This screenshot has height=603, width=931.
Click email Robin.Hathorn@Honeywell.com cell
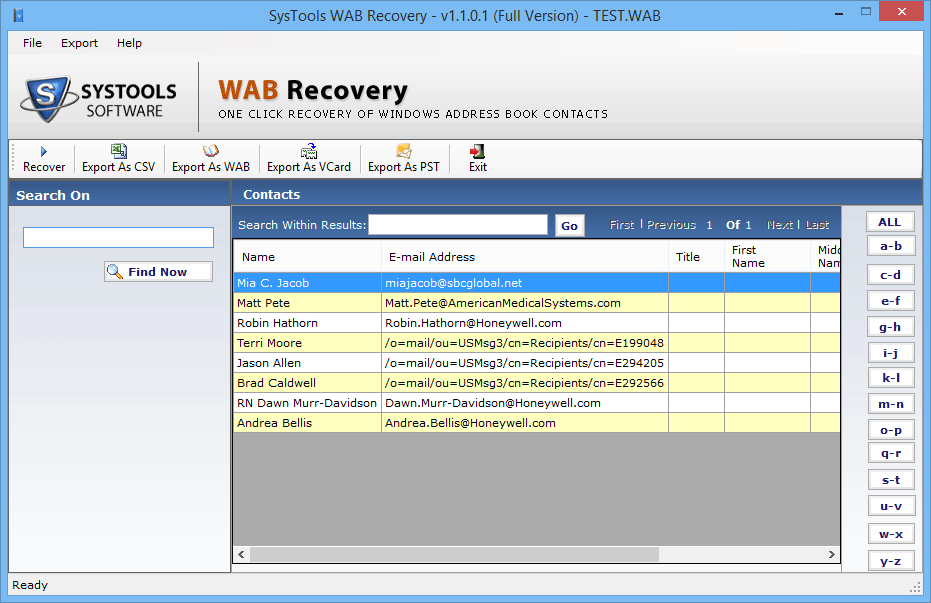[x=525, y=323]
